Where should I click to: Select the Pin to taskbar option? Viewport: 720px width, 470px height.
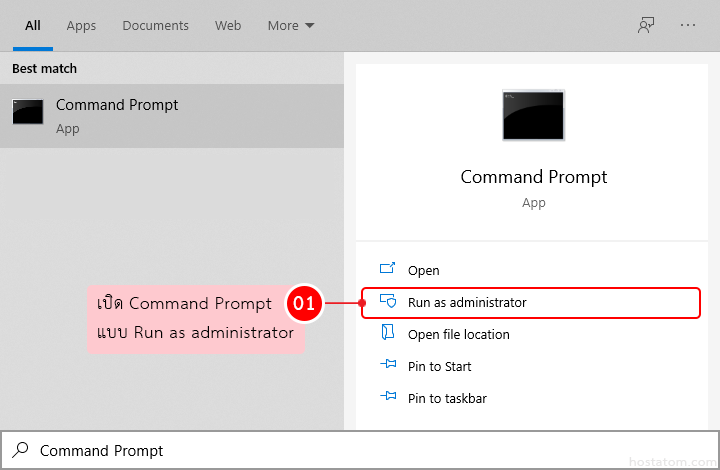point(447,398)
